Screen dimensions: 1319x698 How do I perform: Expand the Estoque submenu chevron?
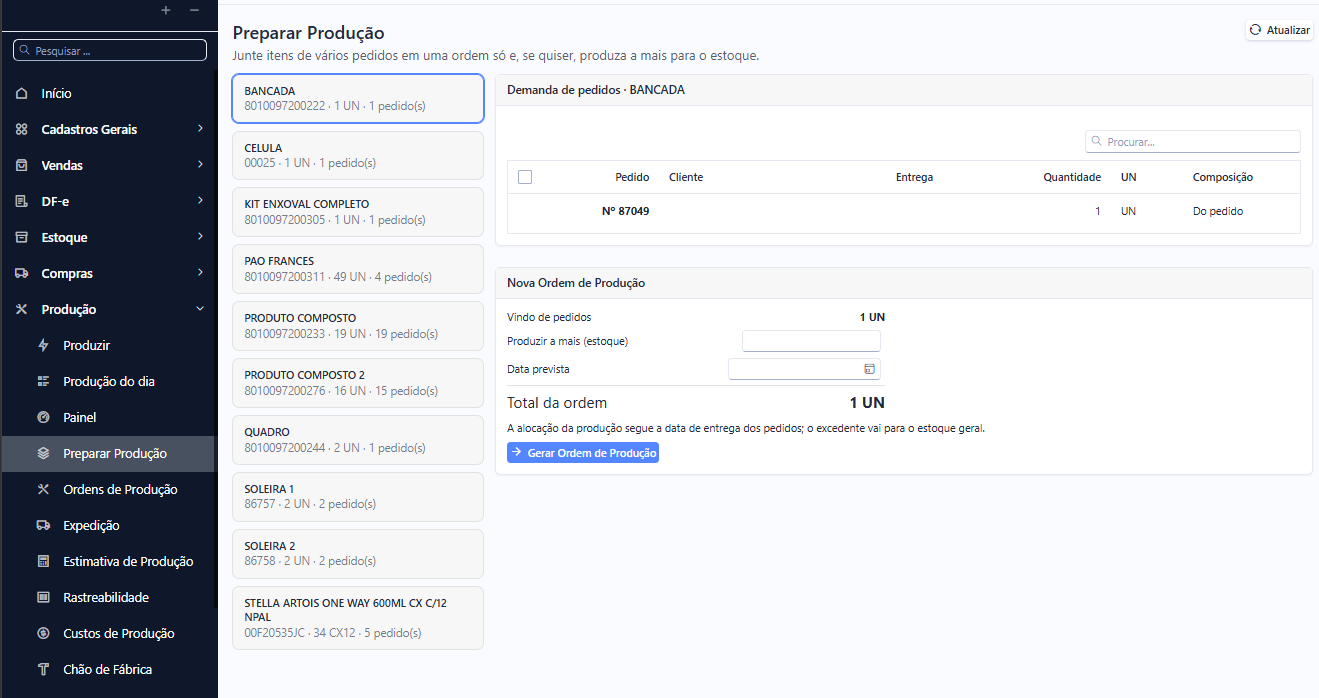pyautogui.click(x=200, y=237)
